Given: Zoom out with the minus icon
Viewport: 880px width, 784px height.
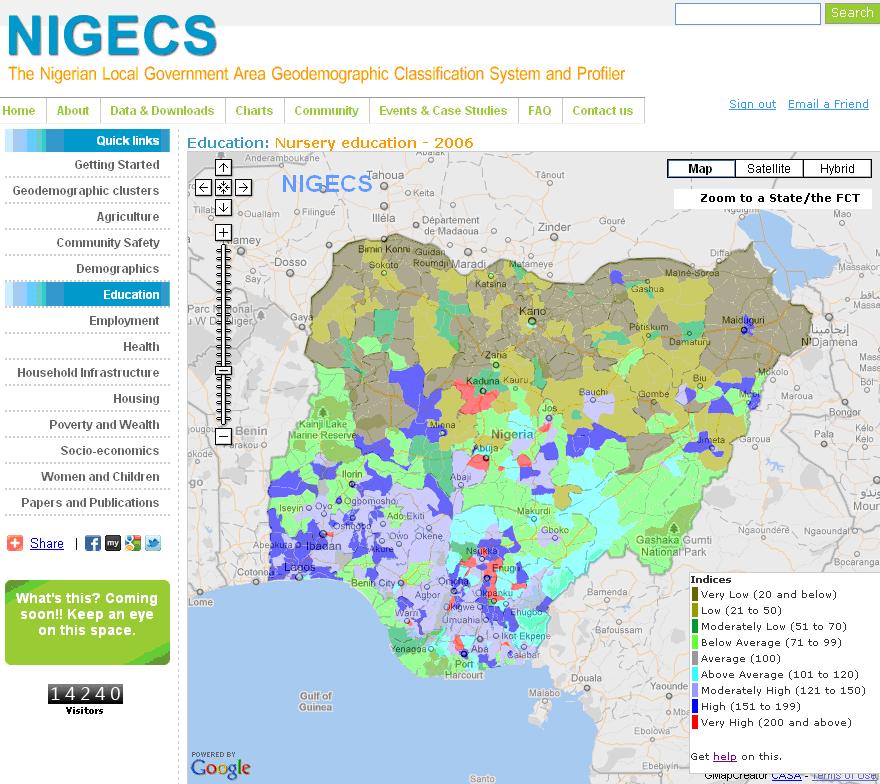Looking at the screenshot, I should point(223,436).
